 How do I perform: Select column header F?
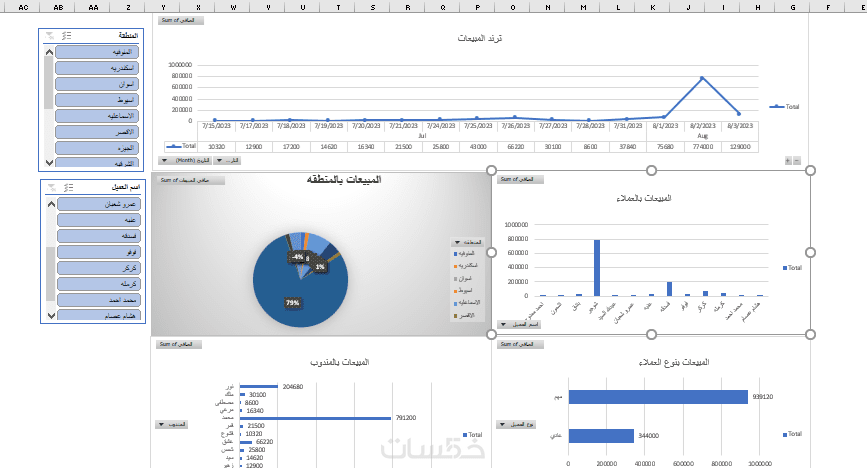(x=828, y=7)
